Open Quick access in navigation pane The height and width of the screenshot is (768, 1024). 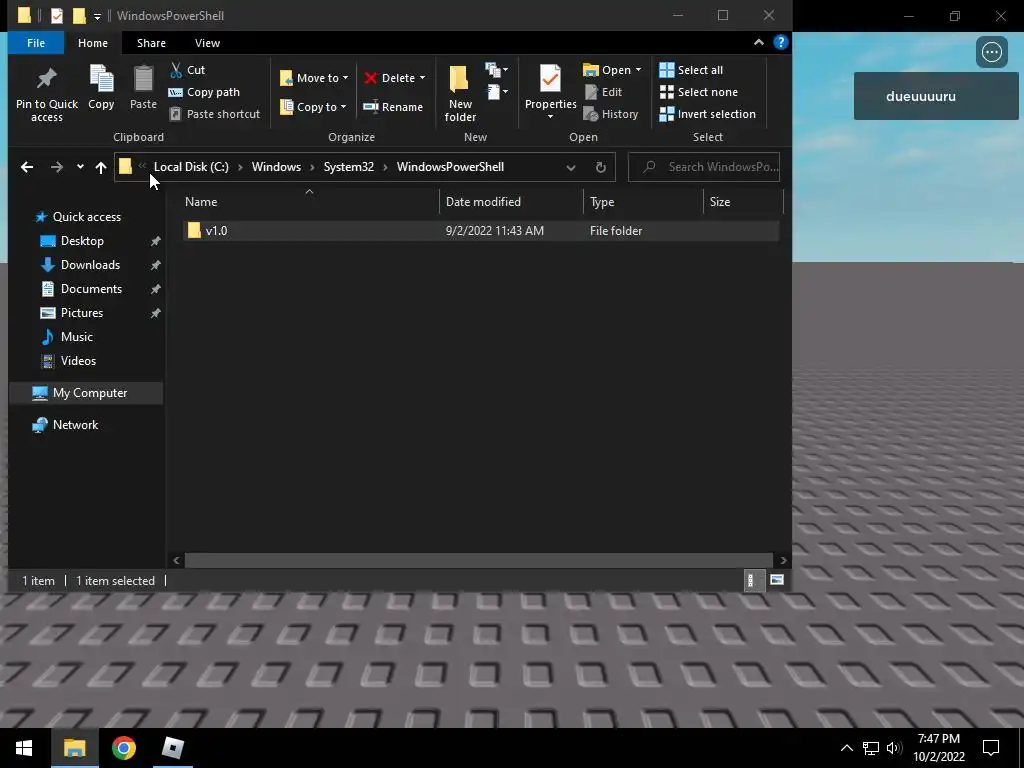tap(86, 217)
